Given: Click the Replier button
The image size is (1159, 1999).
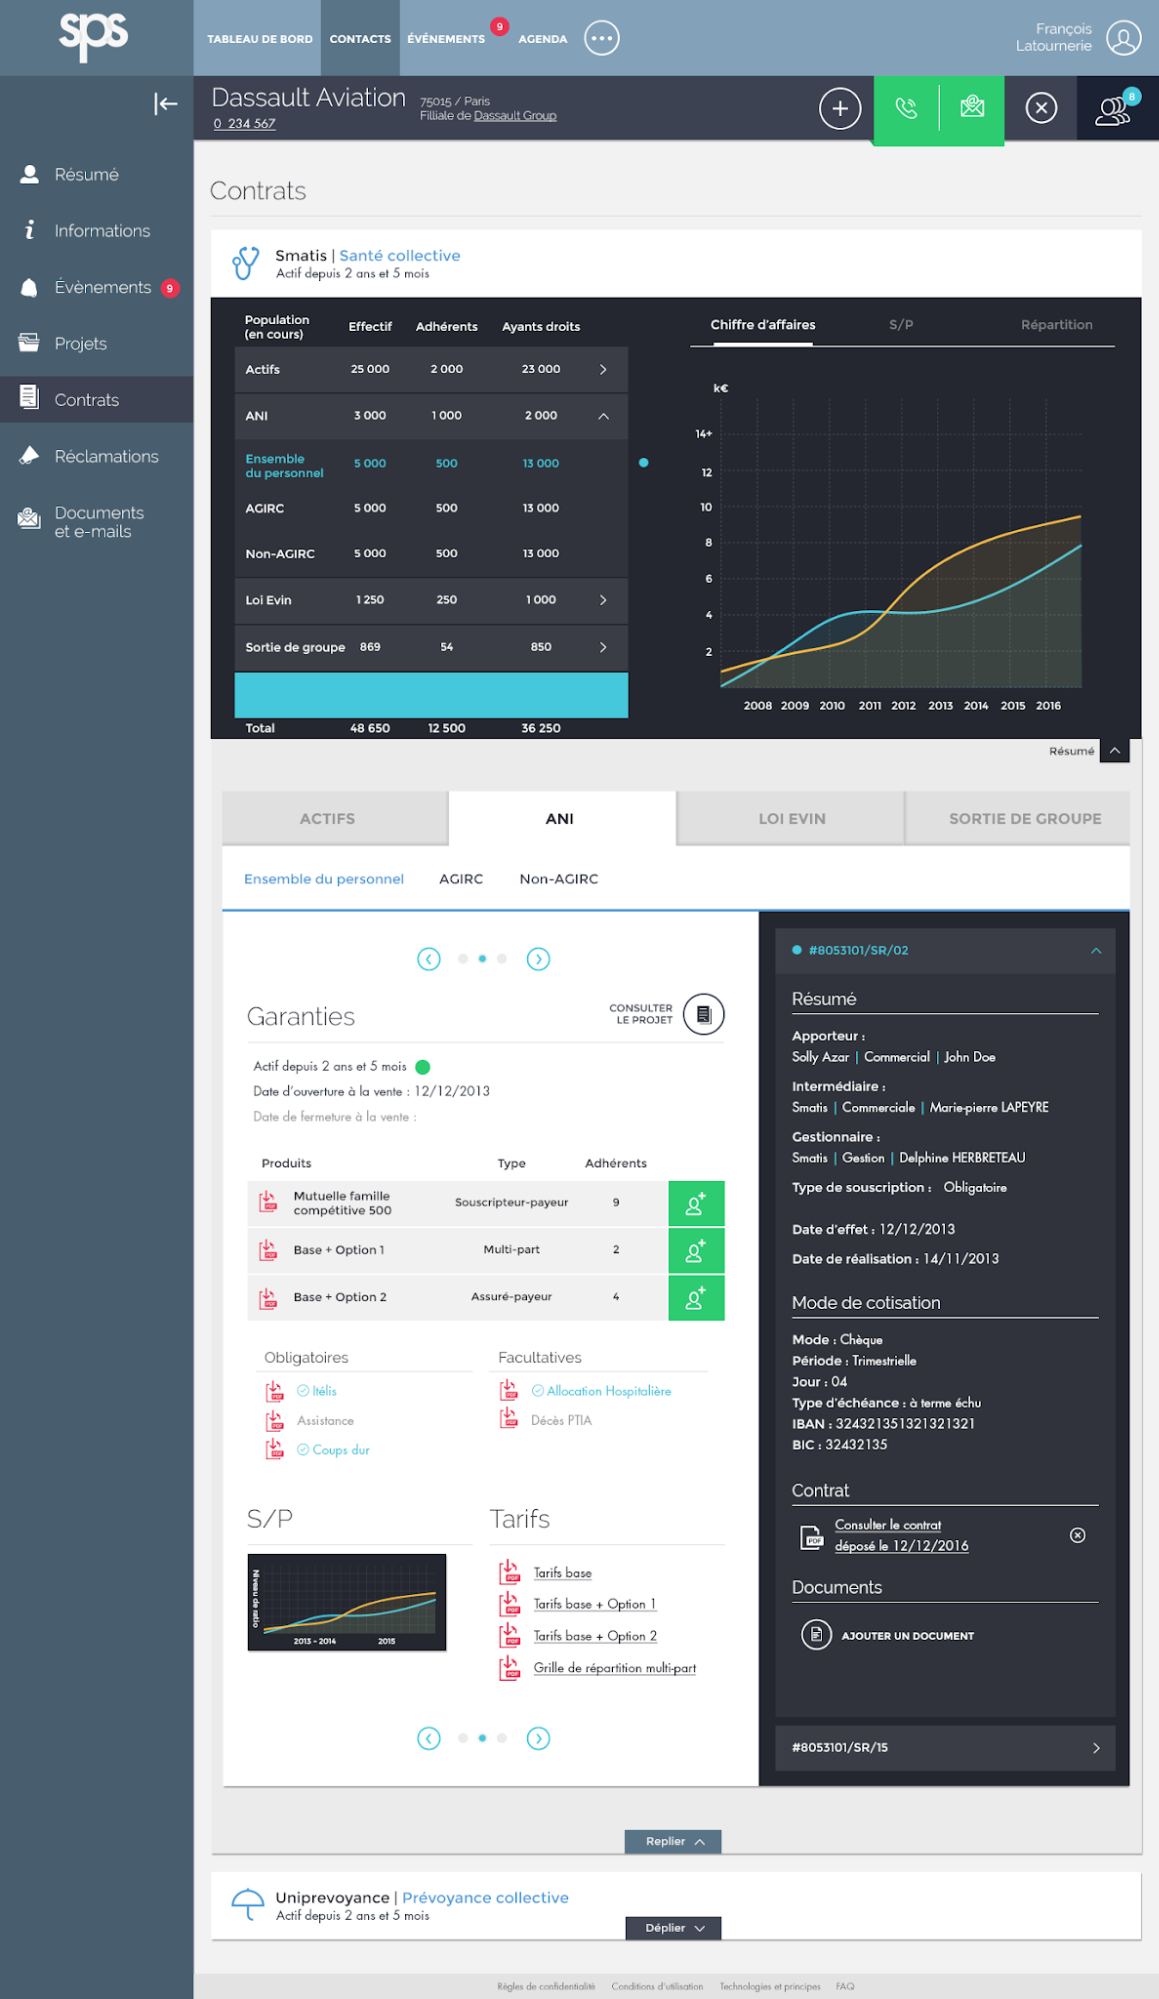Looking at the screenshot, I should [x=673, y=1841].
